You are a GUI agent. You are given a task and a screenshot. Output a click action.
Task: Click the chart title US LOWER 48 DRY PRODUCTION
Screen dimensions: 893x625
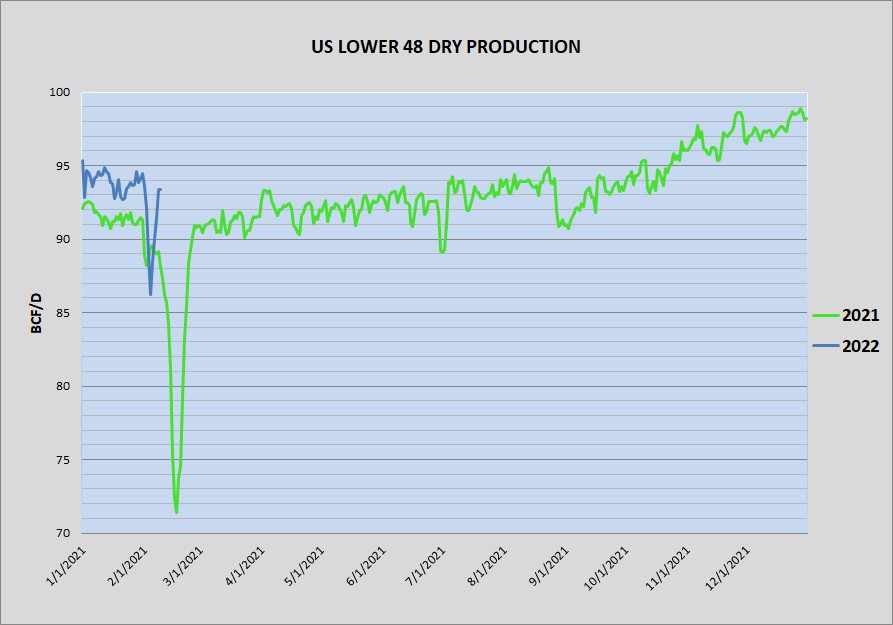[x=445, y=47]
